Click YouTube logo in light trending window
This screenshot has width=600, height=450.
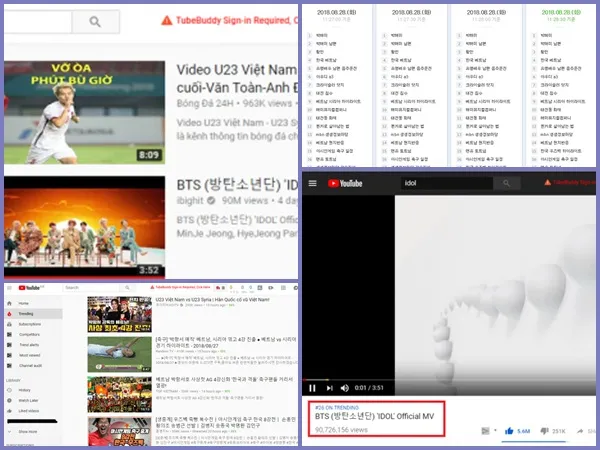[31, 288]
